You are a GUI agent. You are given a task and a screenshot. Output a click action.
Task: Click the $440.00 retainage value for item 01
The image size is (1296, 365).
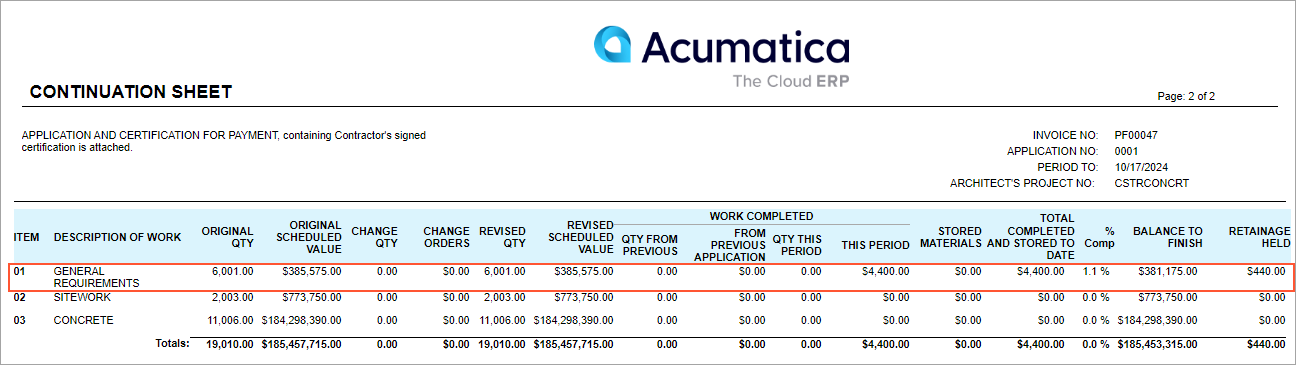click(1266, 271)
